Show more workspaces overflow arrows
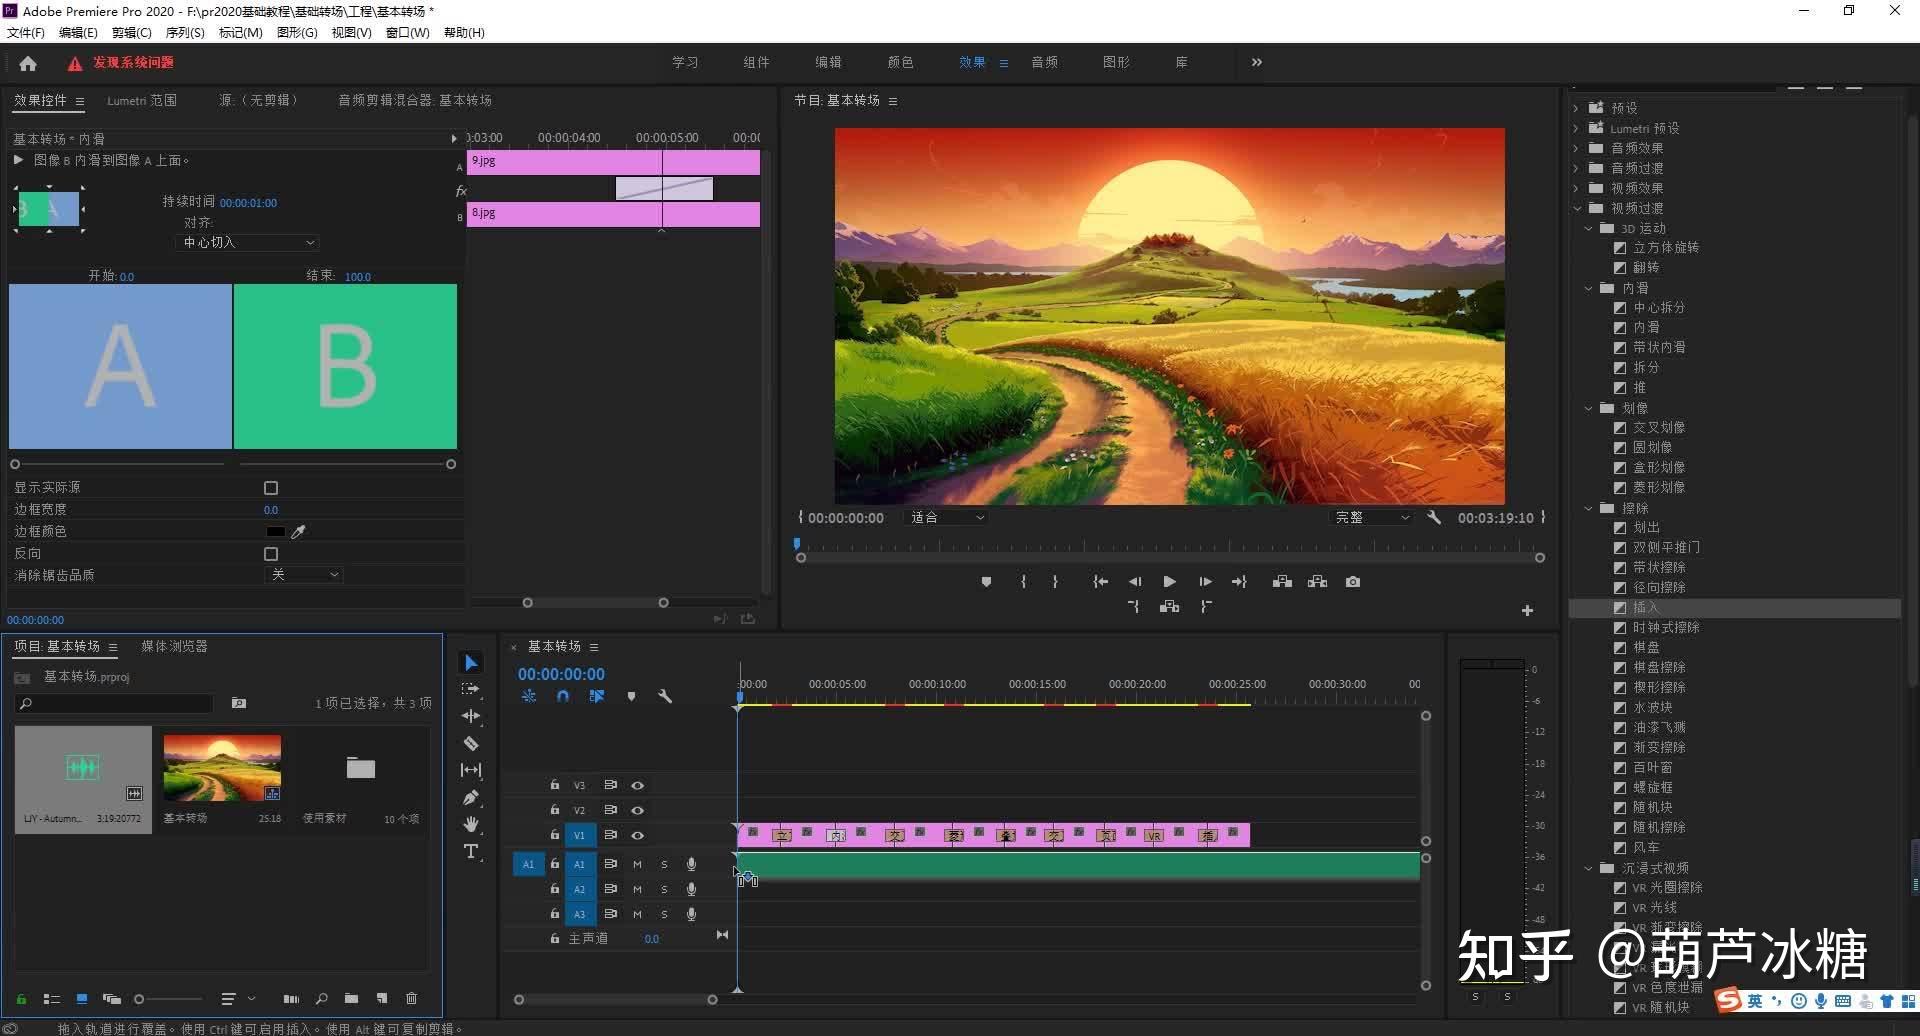Viewport: 1920px width, 1036px height. (x=1256, y=62)
